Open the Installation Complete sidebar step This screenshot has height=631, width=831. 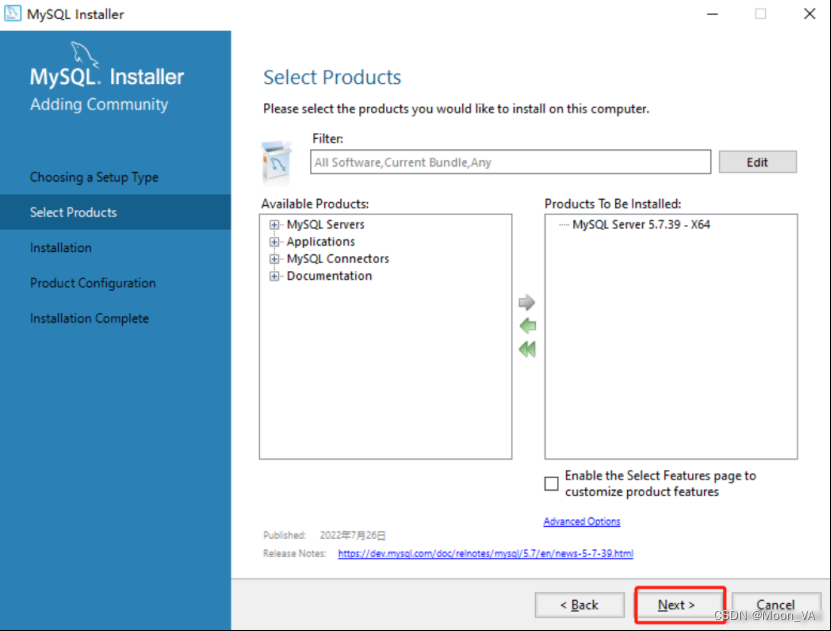89,318
